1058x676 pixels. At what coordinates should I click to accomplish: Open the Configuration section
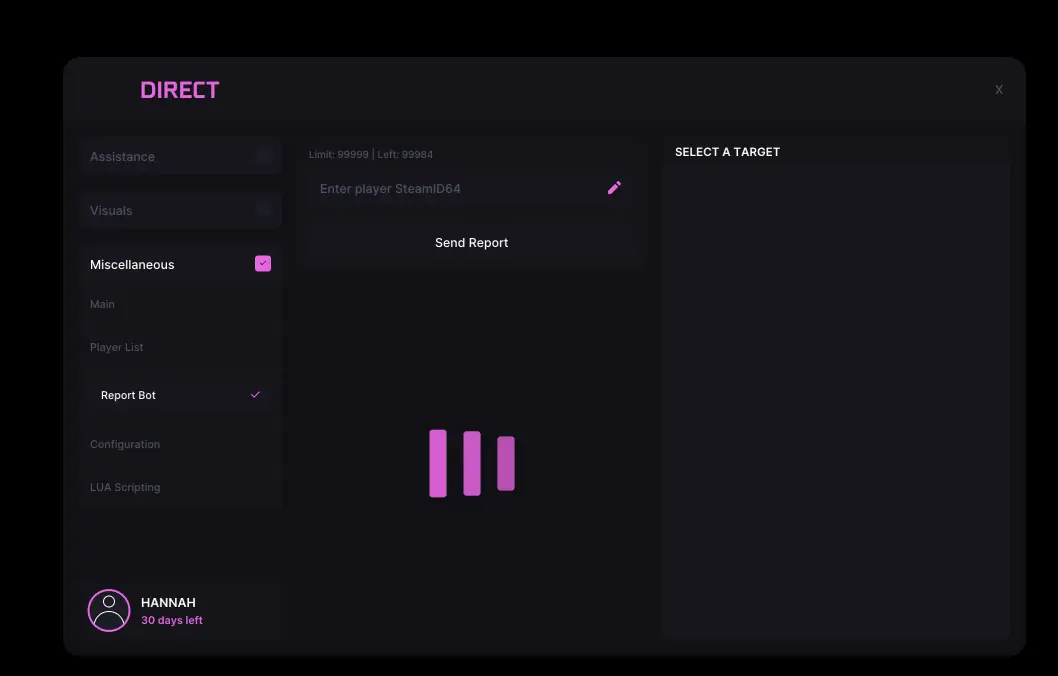coord(125,444)
